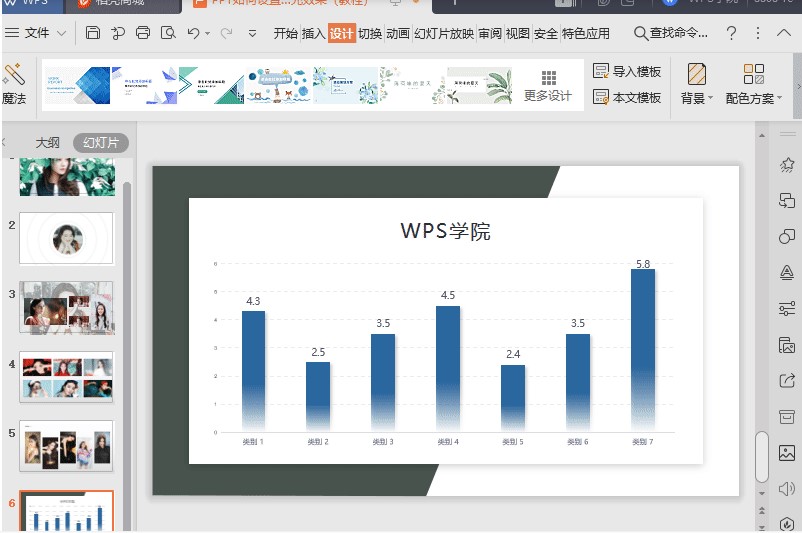Open the 动画 tab
This screenshot has width=802, height=533.
(x=398, y=34)
